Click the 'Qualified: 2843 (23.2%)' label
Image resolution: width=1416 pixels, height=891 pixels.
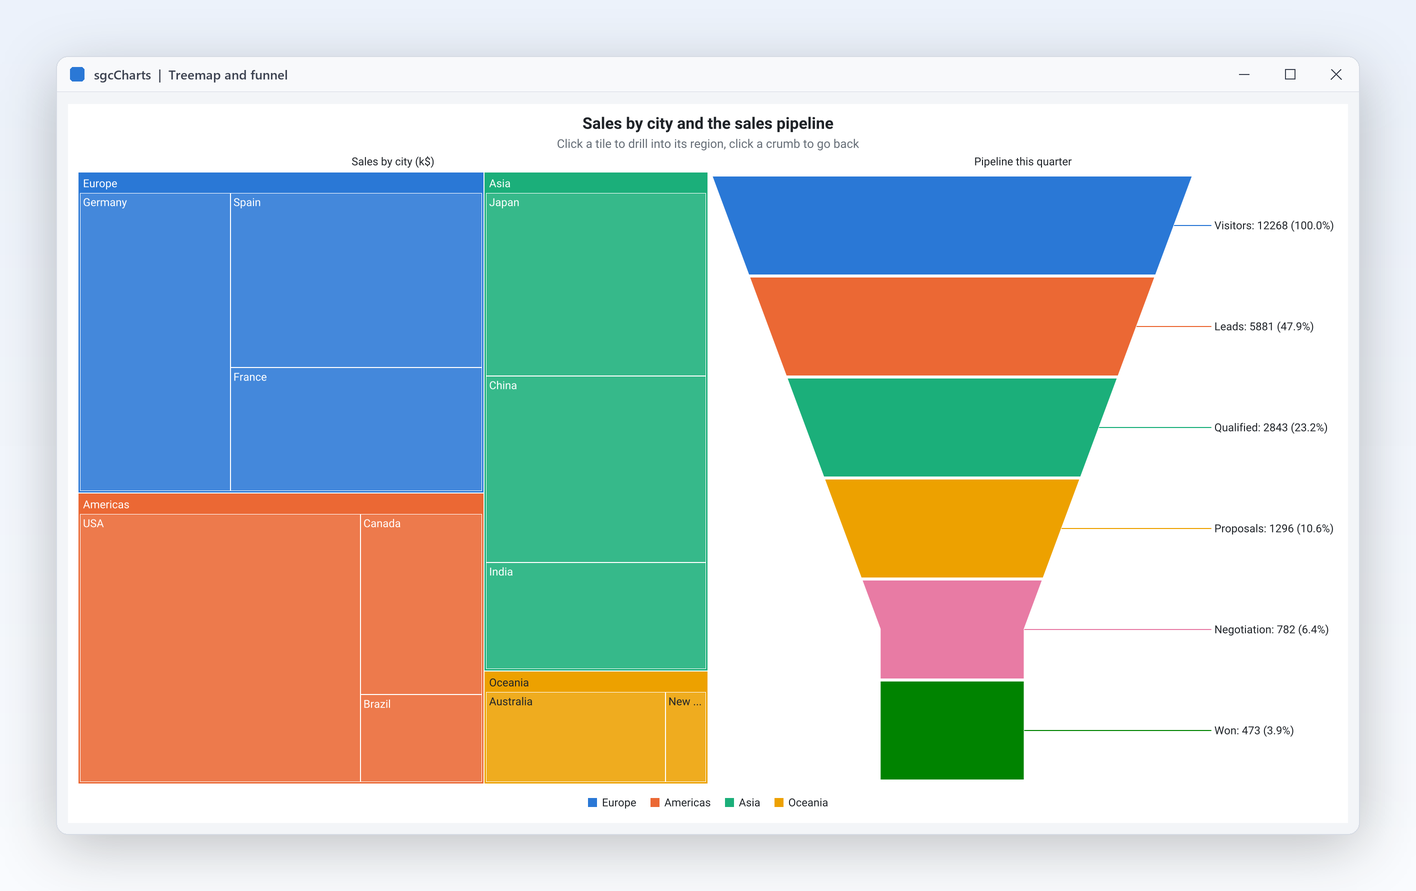(x=1270, y=428)
